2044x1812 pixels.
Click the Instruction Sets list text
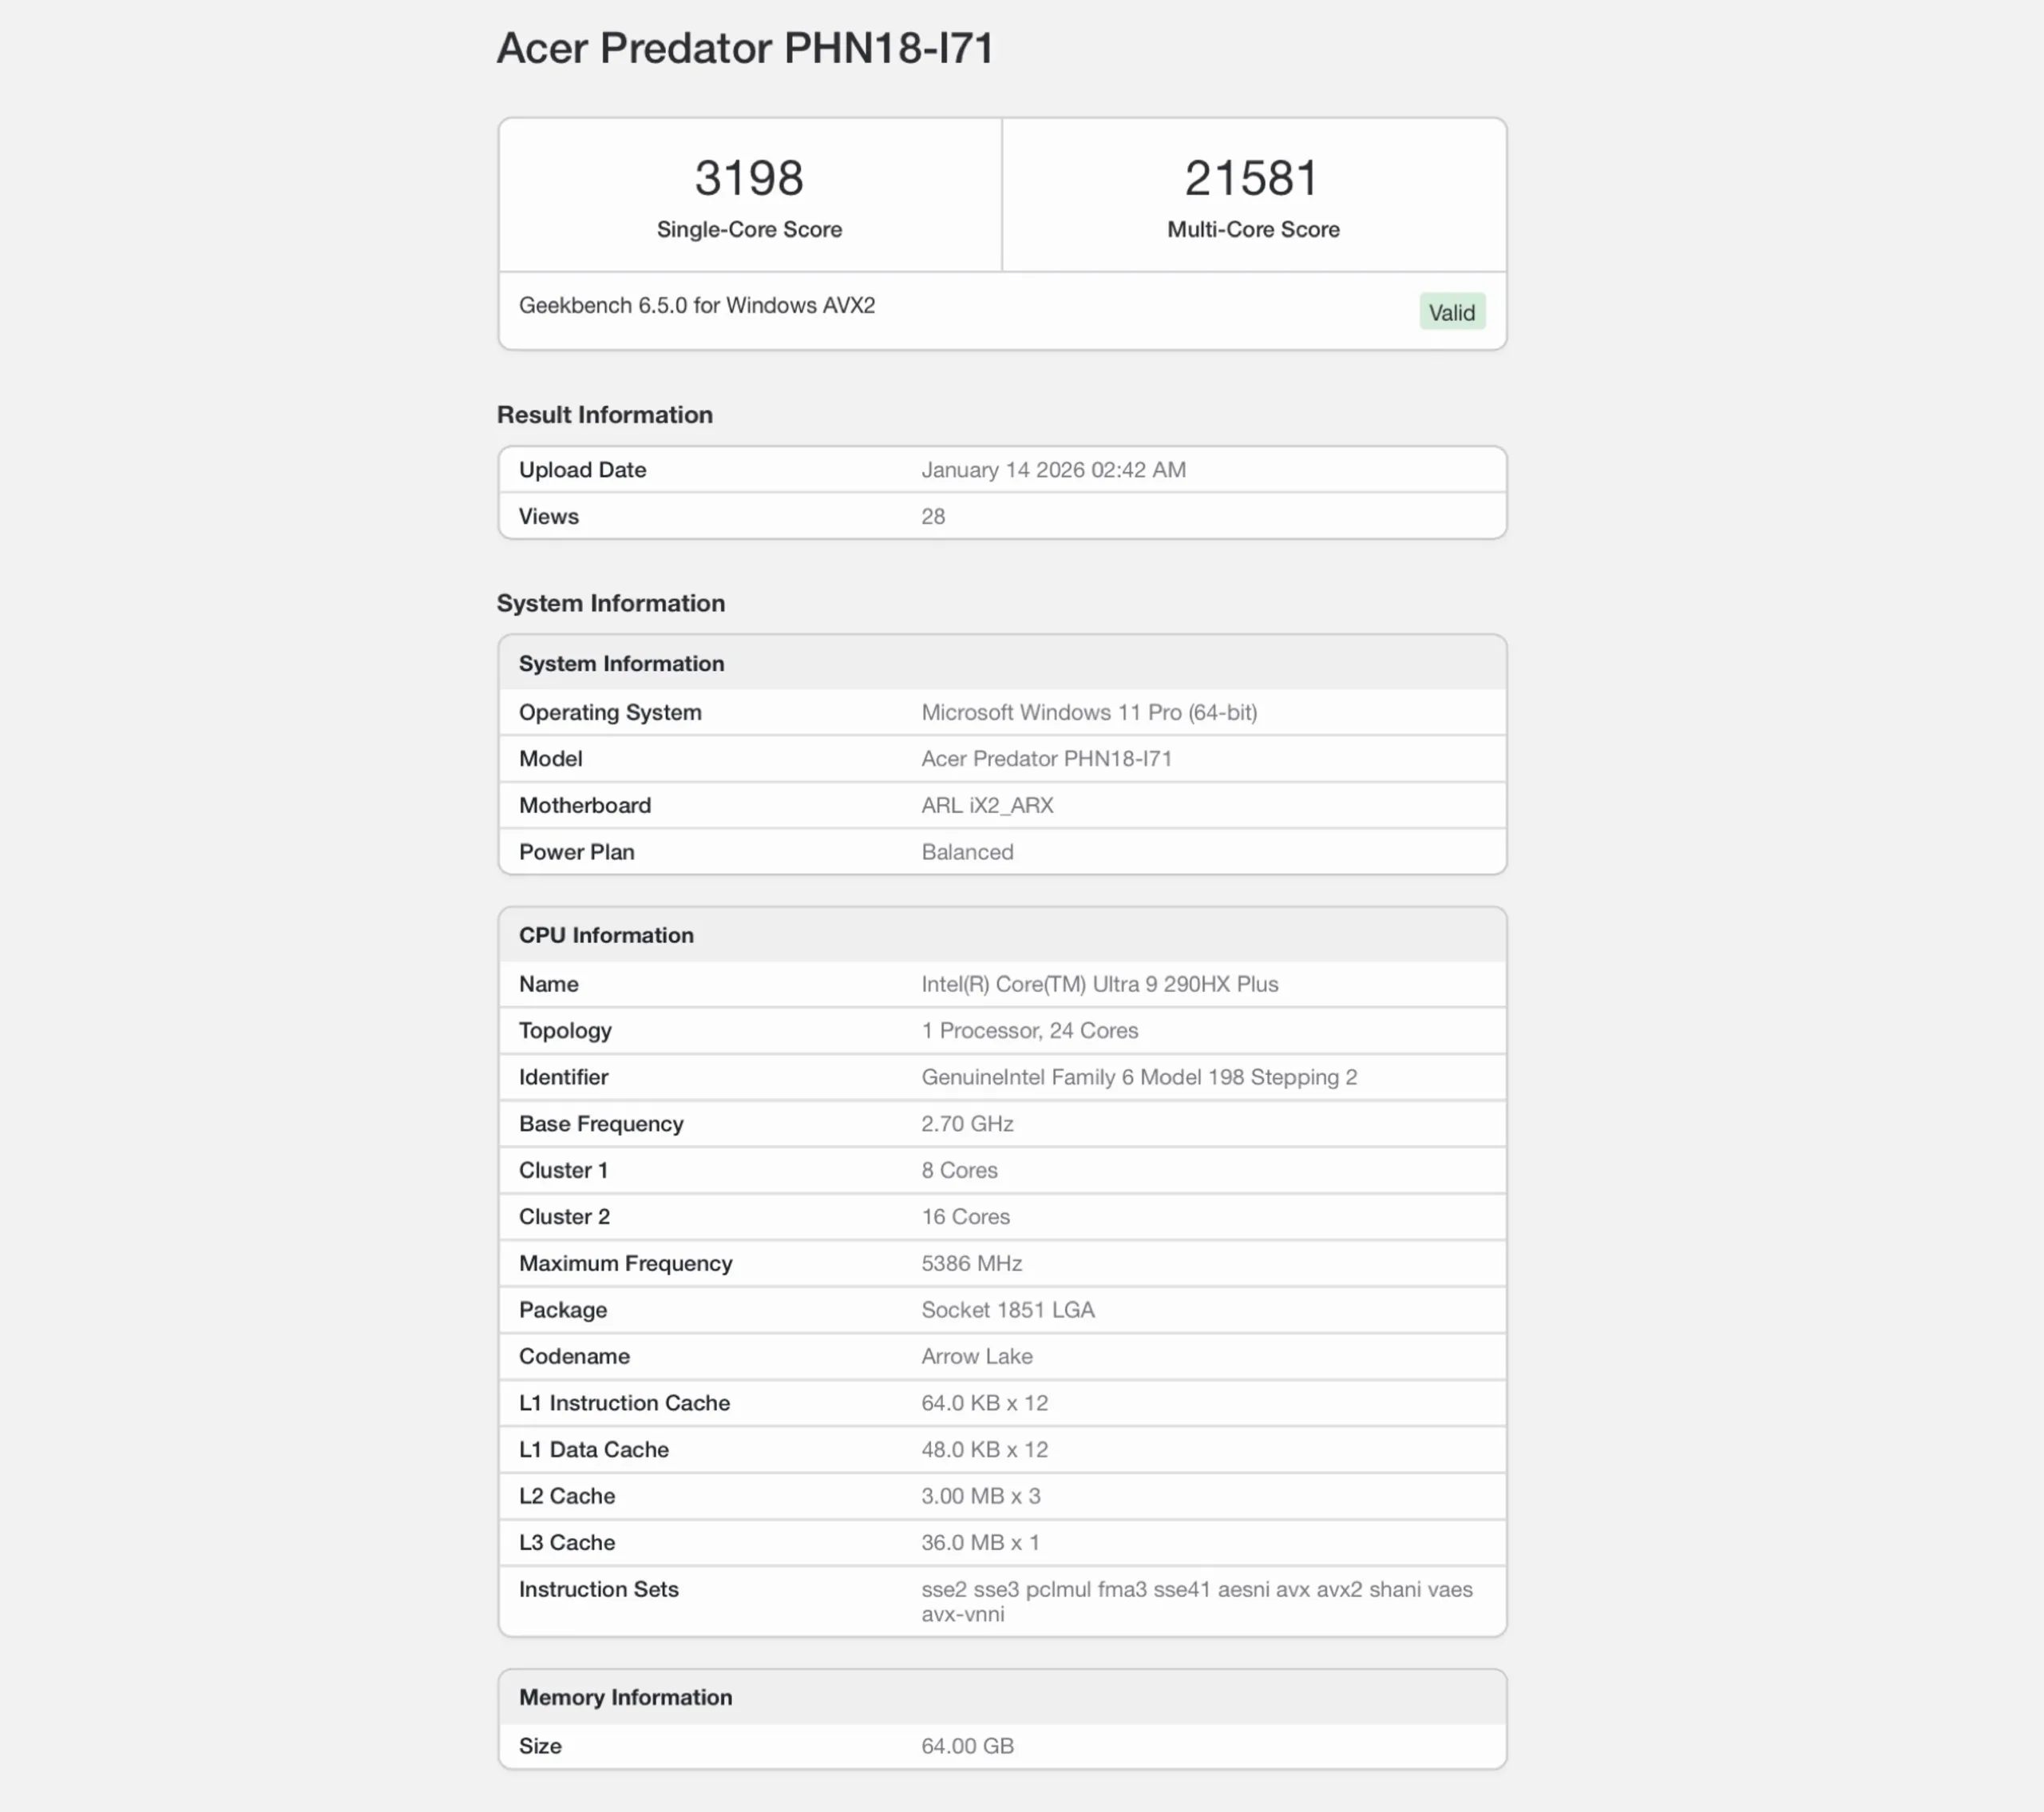point(1196,1601)
